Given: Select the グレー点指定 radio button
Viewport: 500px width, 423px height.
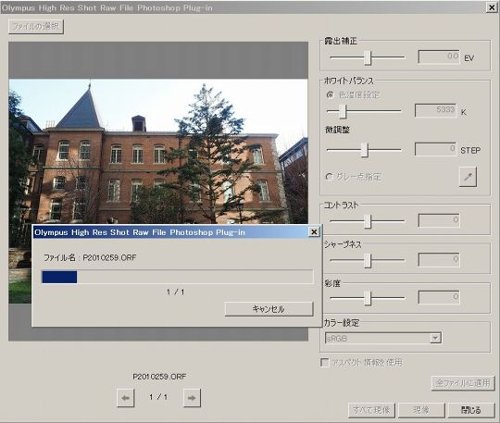Looking at the screenshot, I should (x=329, y=176).
